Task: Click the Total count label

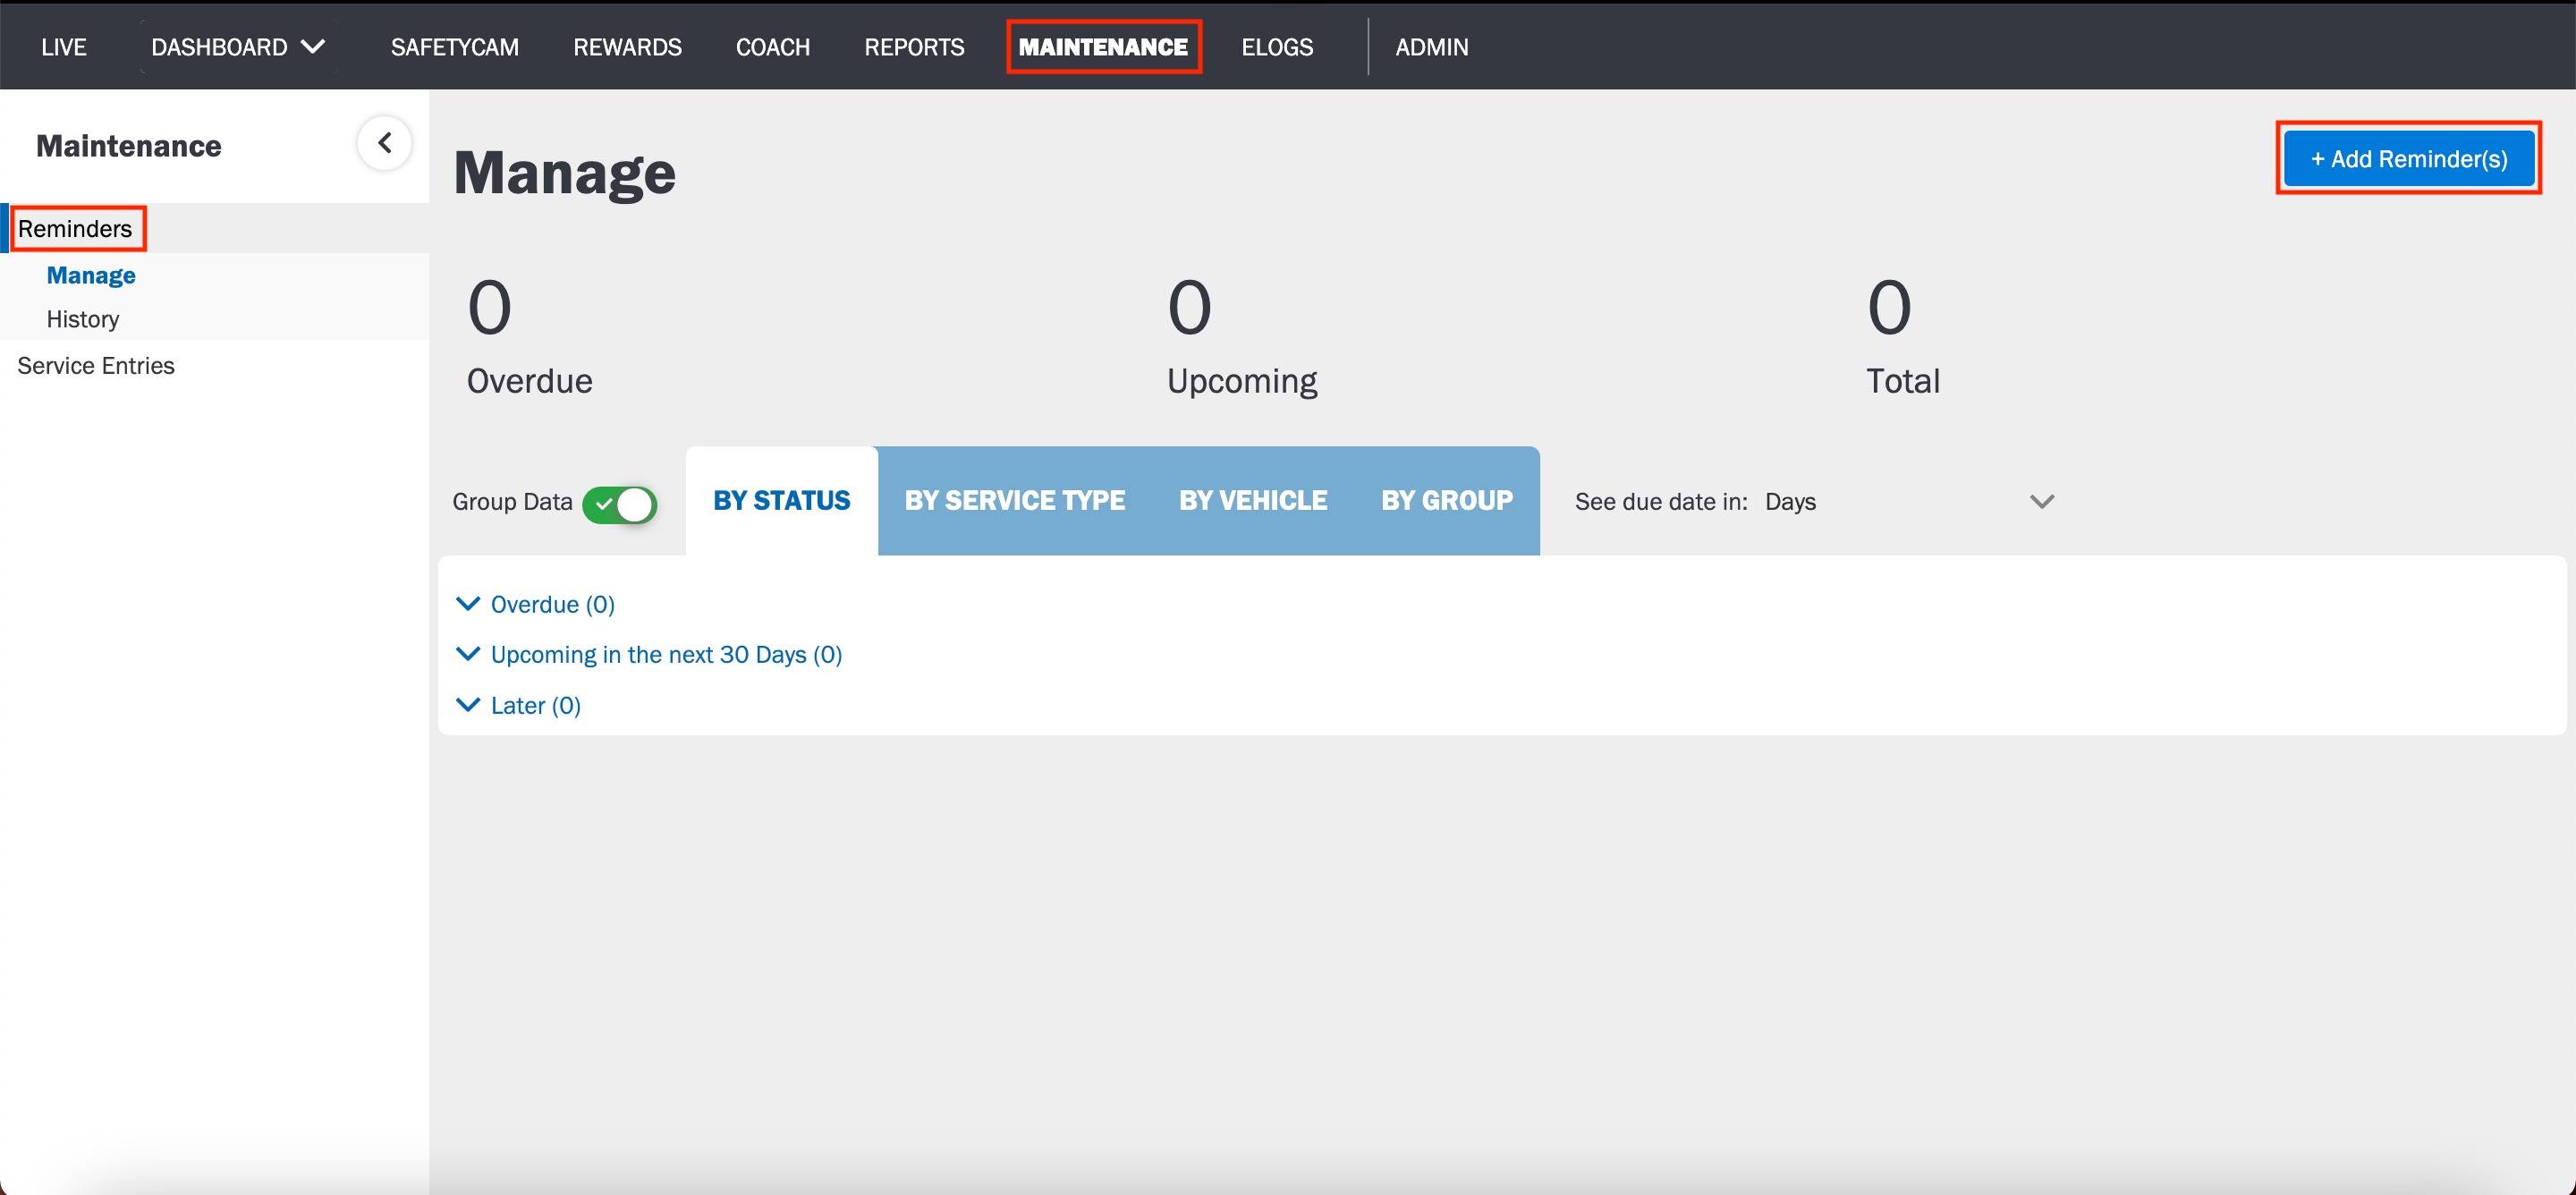Action: point(1903,381)
